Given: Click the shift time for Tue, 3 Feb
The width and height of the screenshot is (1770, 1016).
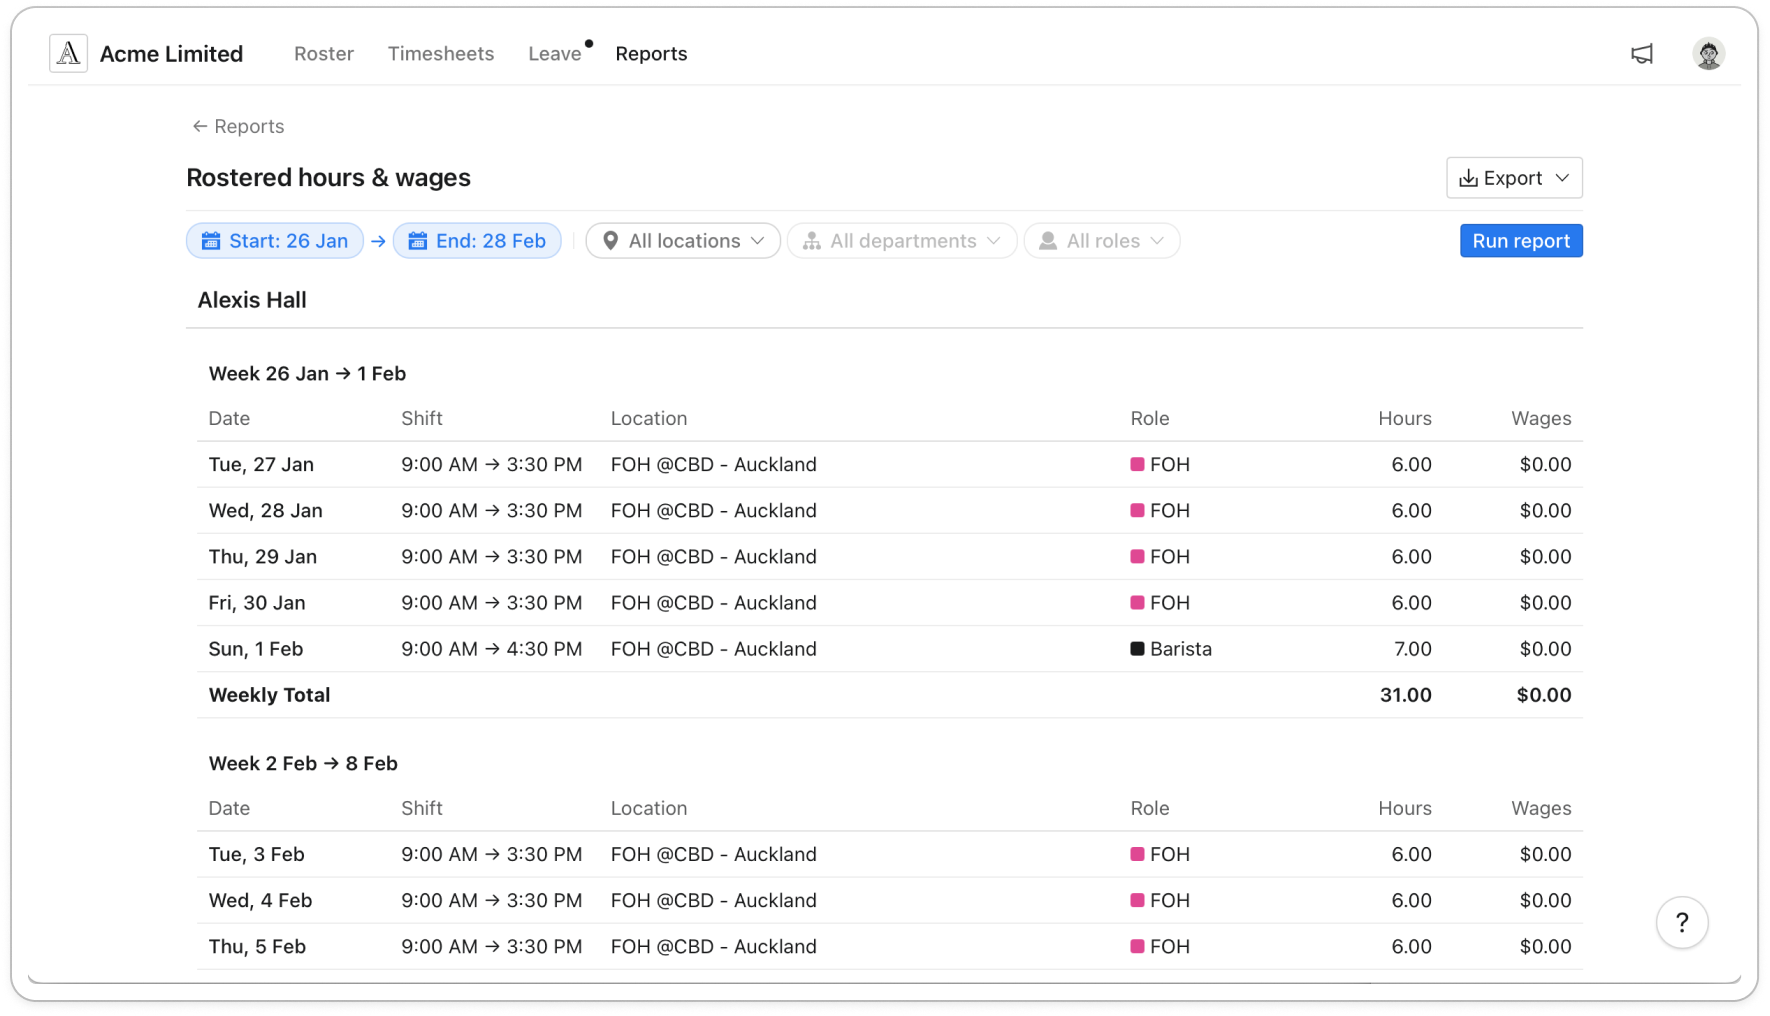Looking at the screenshot, I should coord(491,854).
